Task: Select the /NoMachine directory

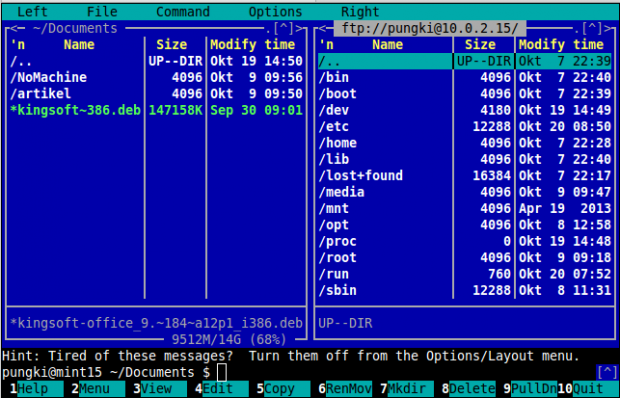Action: pyautogui.click(x=156, y=77)
